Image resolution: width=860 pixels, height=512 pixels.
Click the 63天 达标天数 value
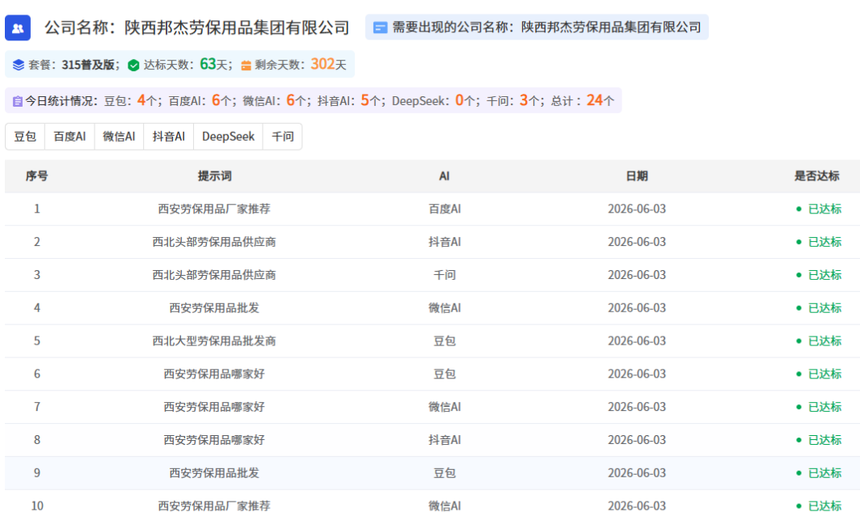pyautogui.click(x=213, y=64)
